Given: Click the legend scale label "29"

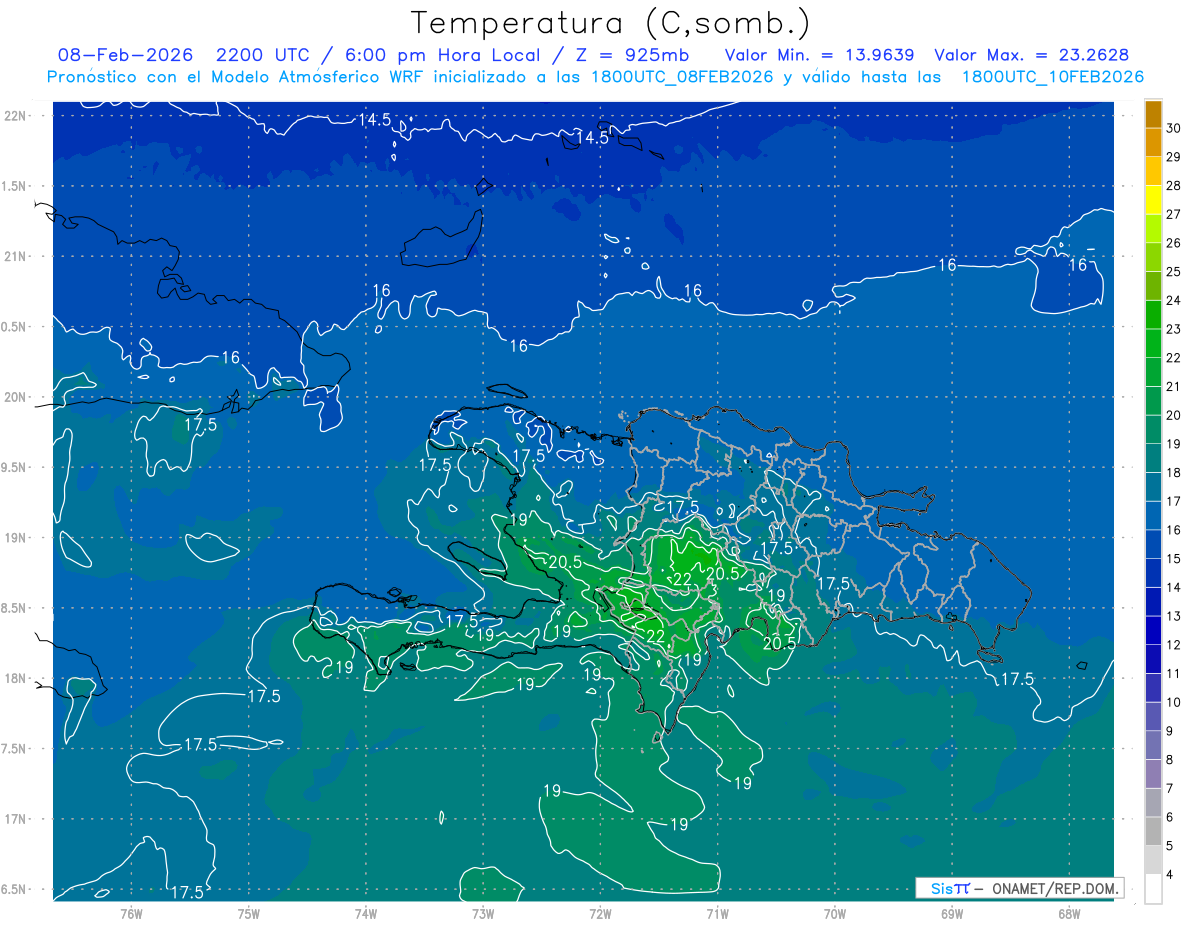Looking at the screenshot, I should click(x=1174, y=157).
